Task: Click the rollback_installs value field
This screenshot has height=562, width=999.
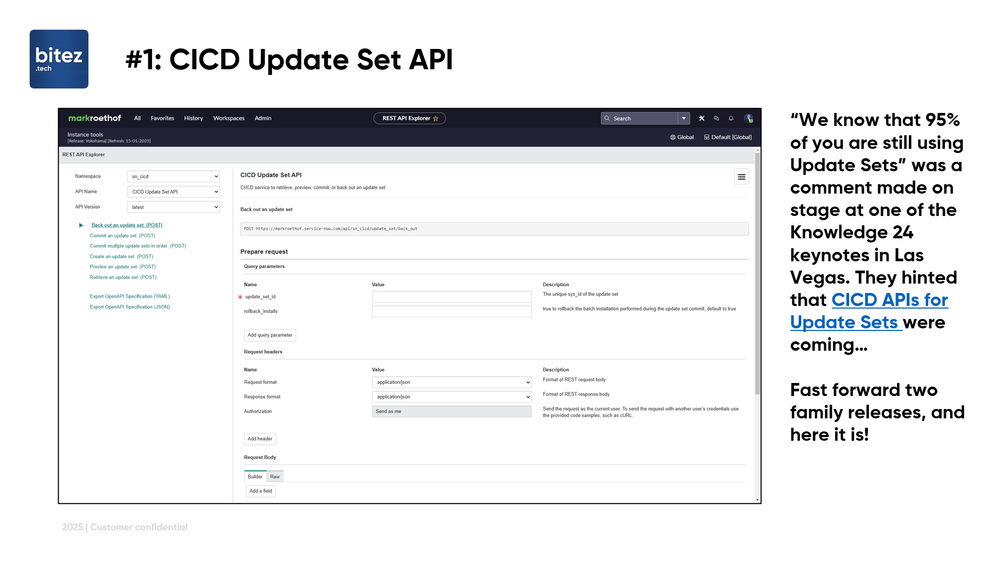Action: (x=452, y=312)
